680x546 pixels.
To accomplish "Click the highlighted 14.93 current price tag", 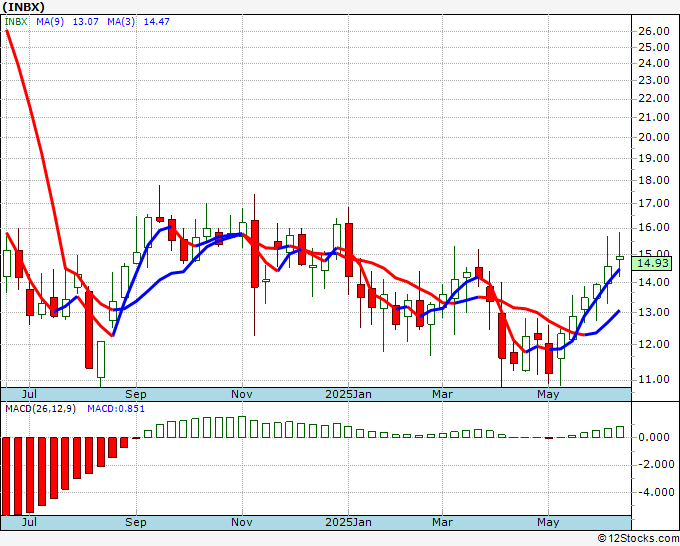I will coord(653,263).
